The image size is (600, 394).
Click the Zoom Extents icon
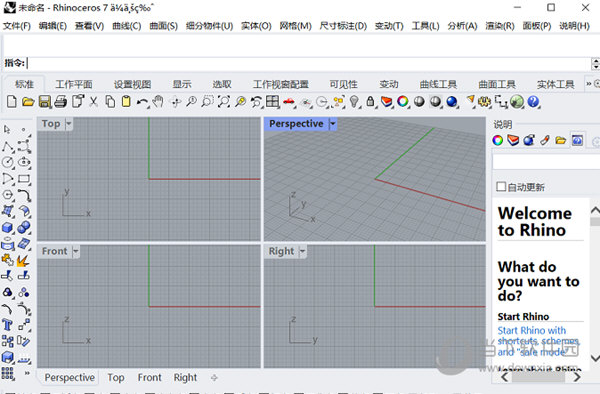point(224,102)
